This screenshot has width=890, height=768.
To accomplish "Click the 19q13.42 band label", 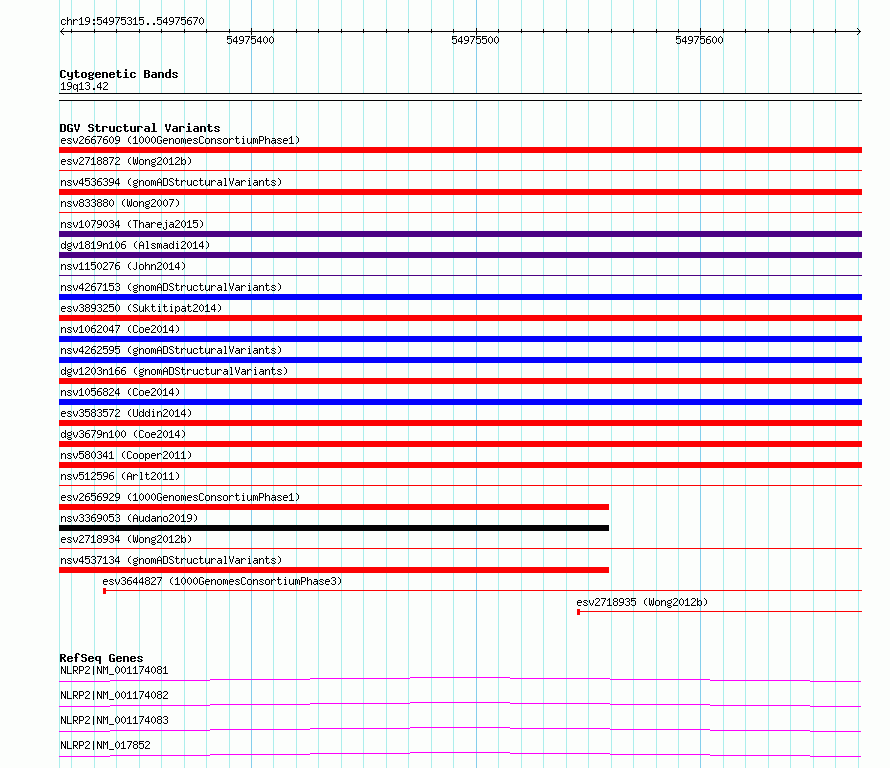I will (84, 86).
